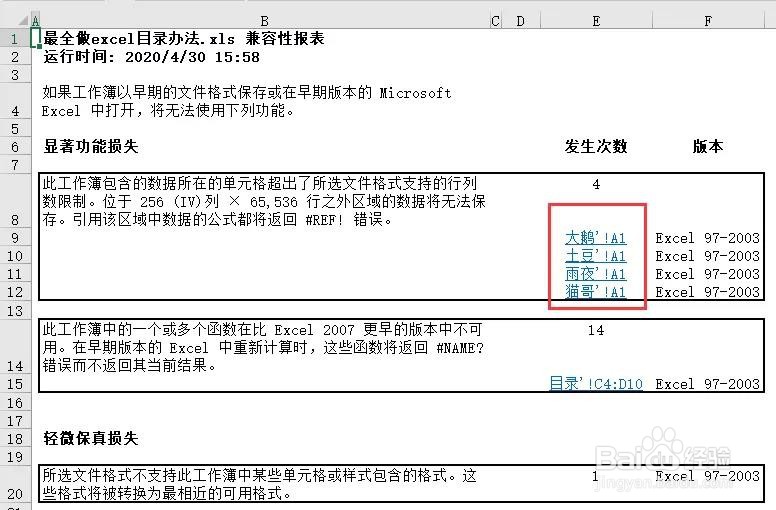This screenshot has width=776, height=510.
Task: Select row 10 header
Action: click(15, 256)
